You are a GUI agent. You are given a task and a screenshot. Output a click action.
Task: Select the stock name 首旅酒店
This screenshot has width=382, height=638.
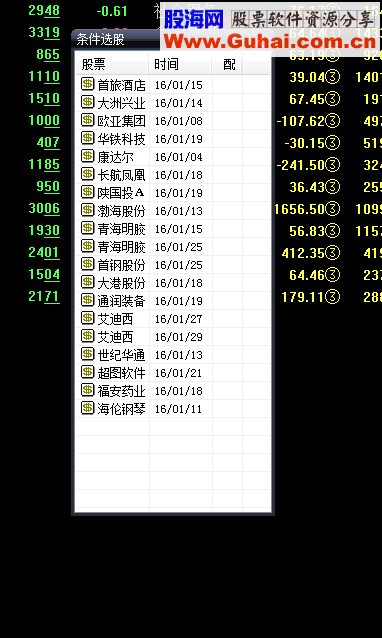coord(121,85)
